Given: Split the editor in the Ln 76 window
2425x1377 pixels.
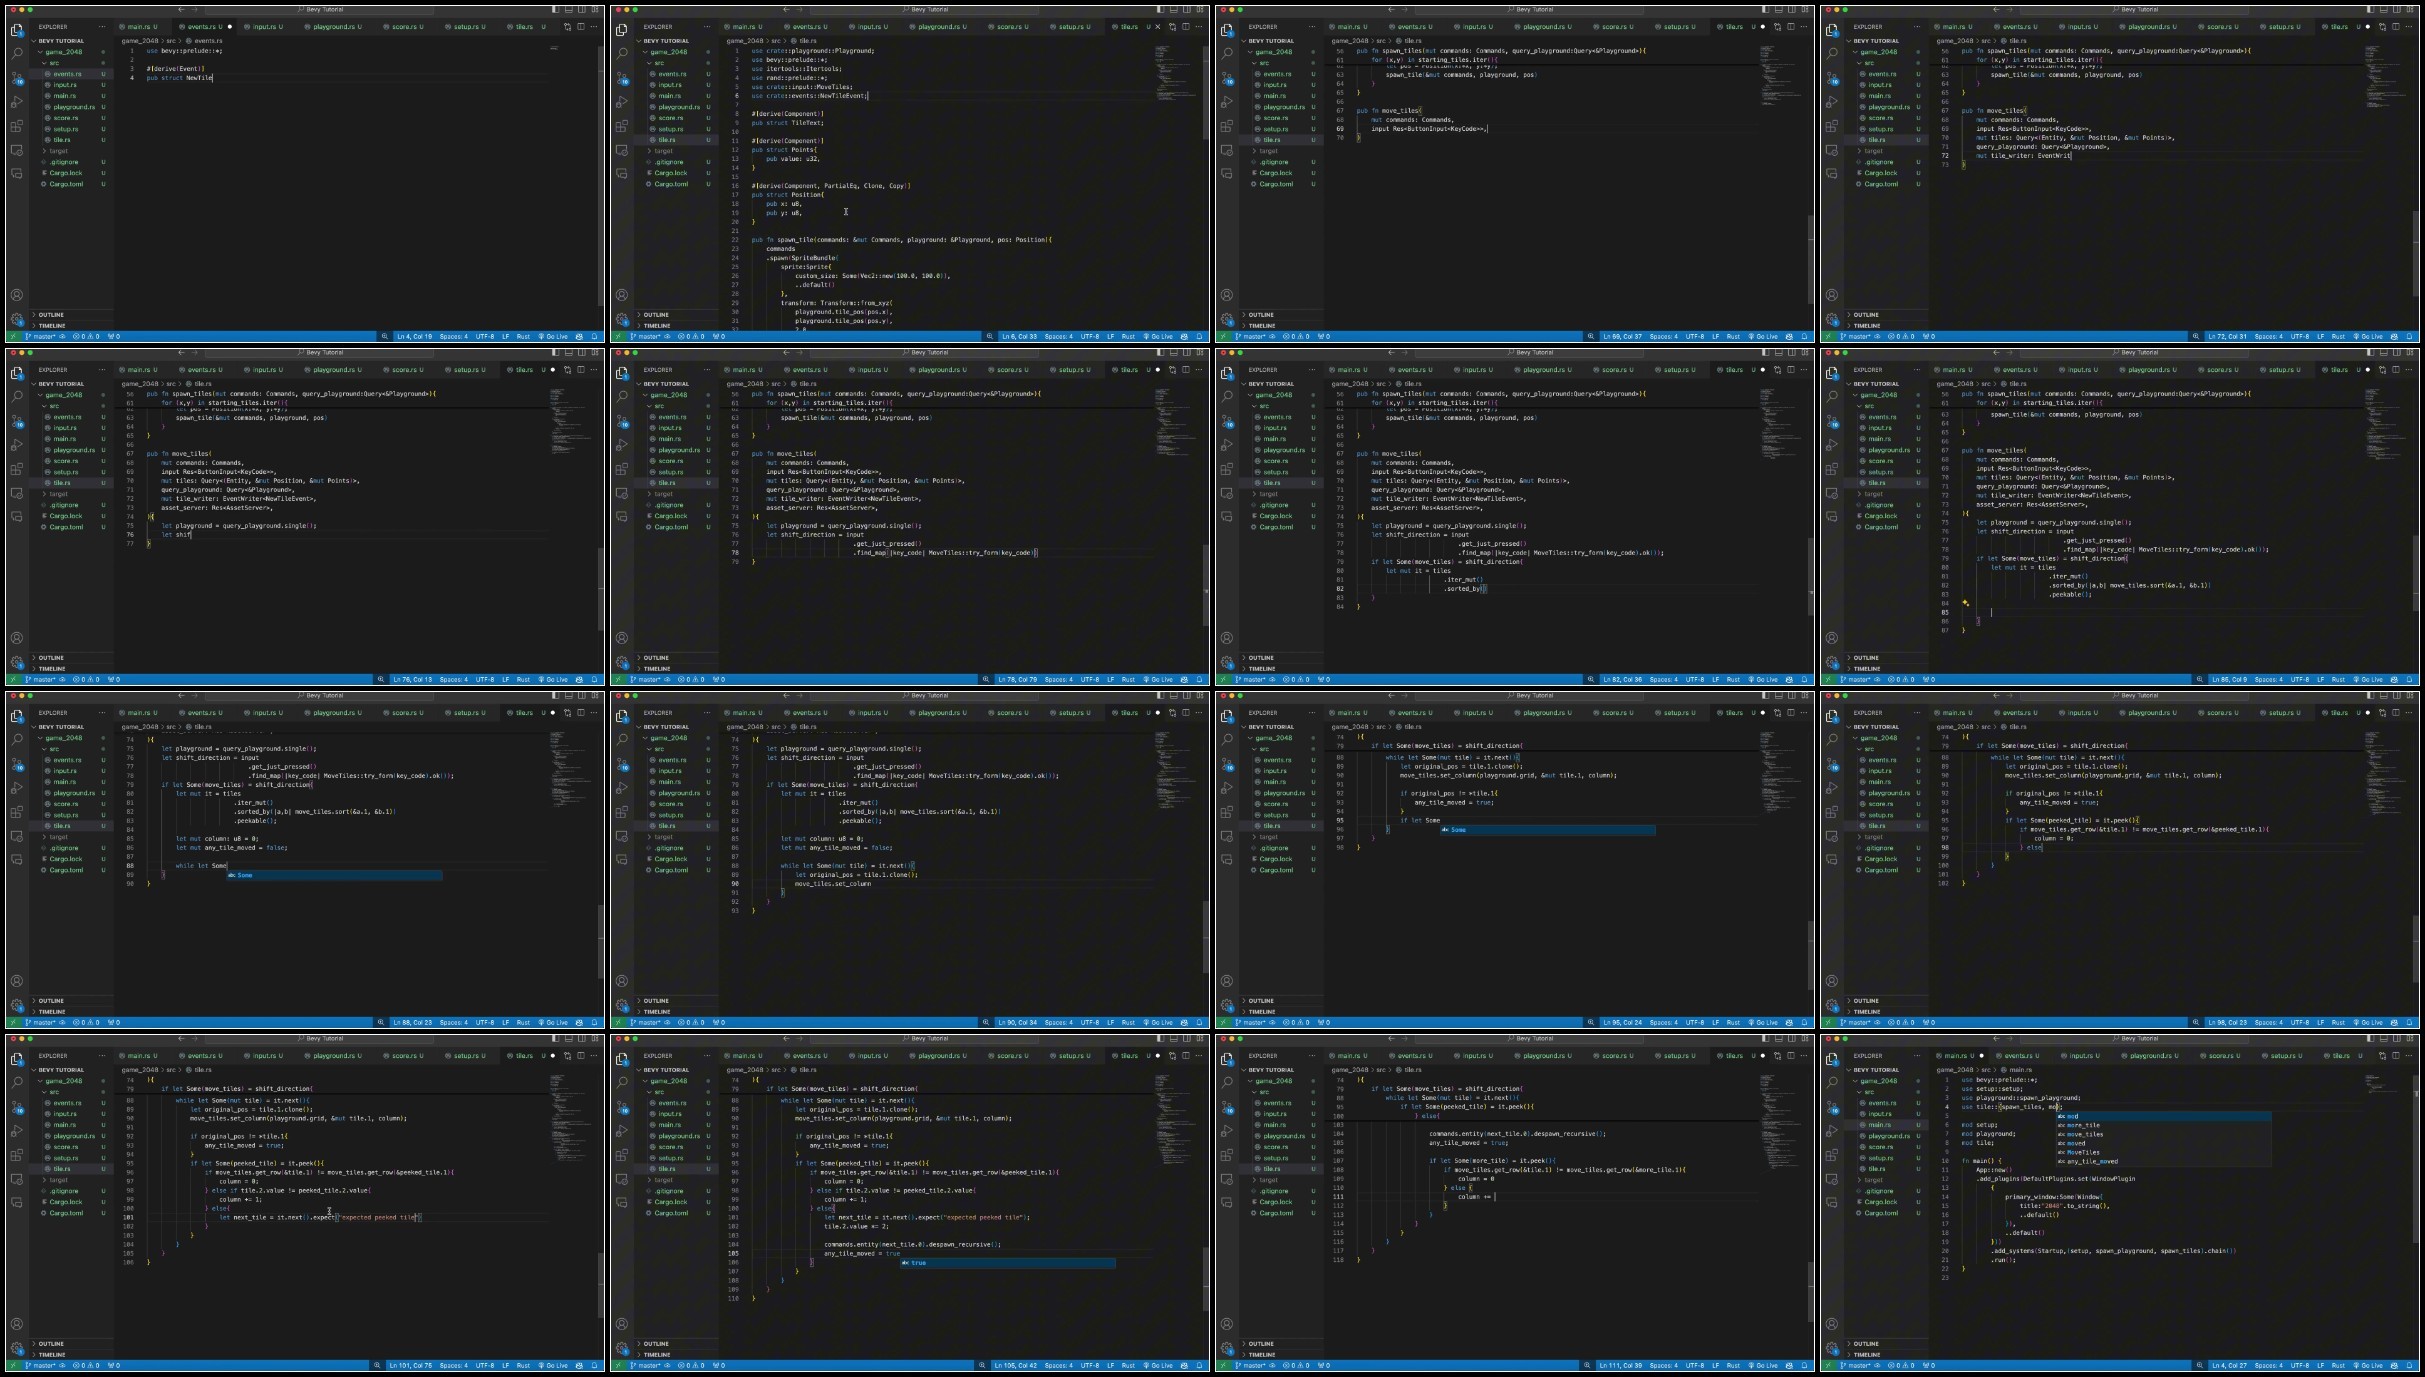Looking at the screenshot, I should point(580,370).
